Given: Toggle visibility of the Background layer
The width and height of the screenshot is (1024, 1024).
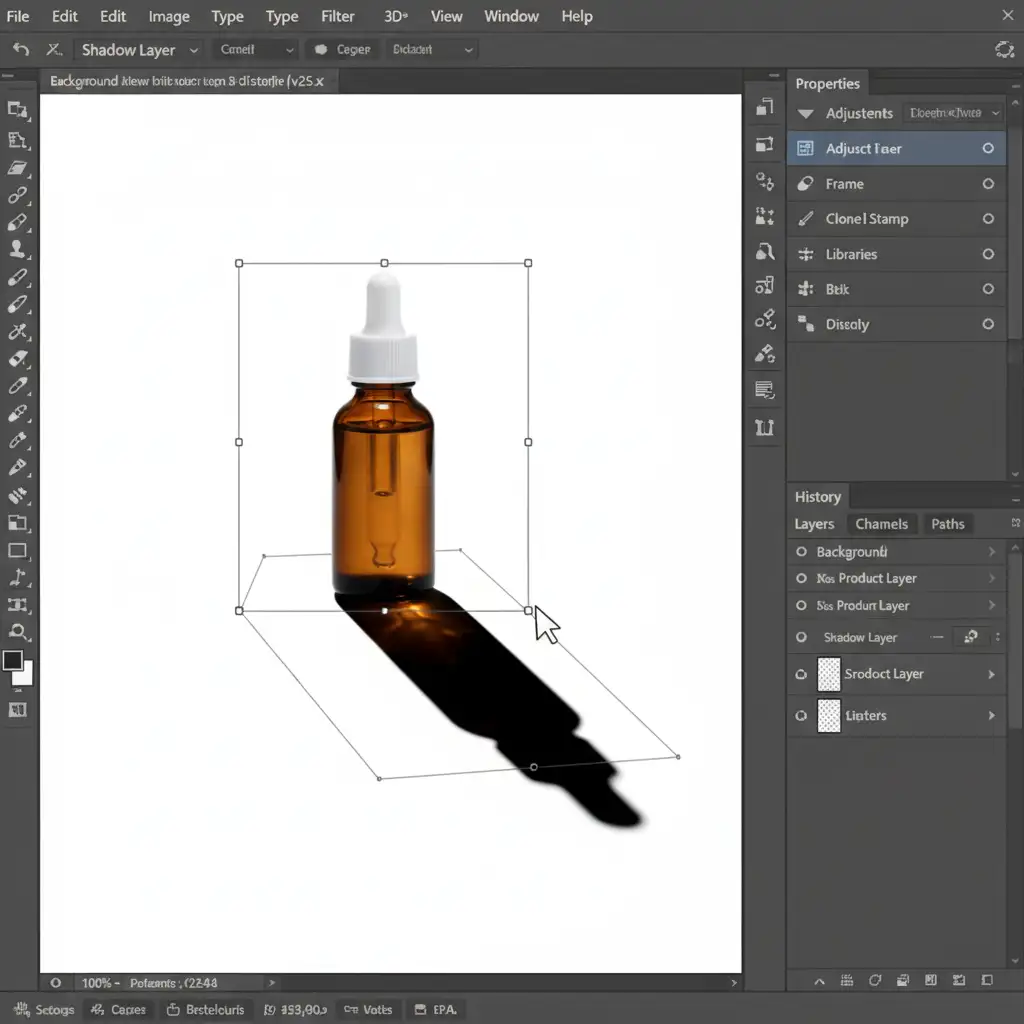Looking at the screenshot, I should coord(801,552).
